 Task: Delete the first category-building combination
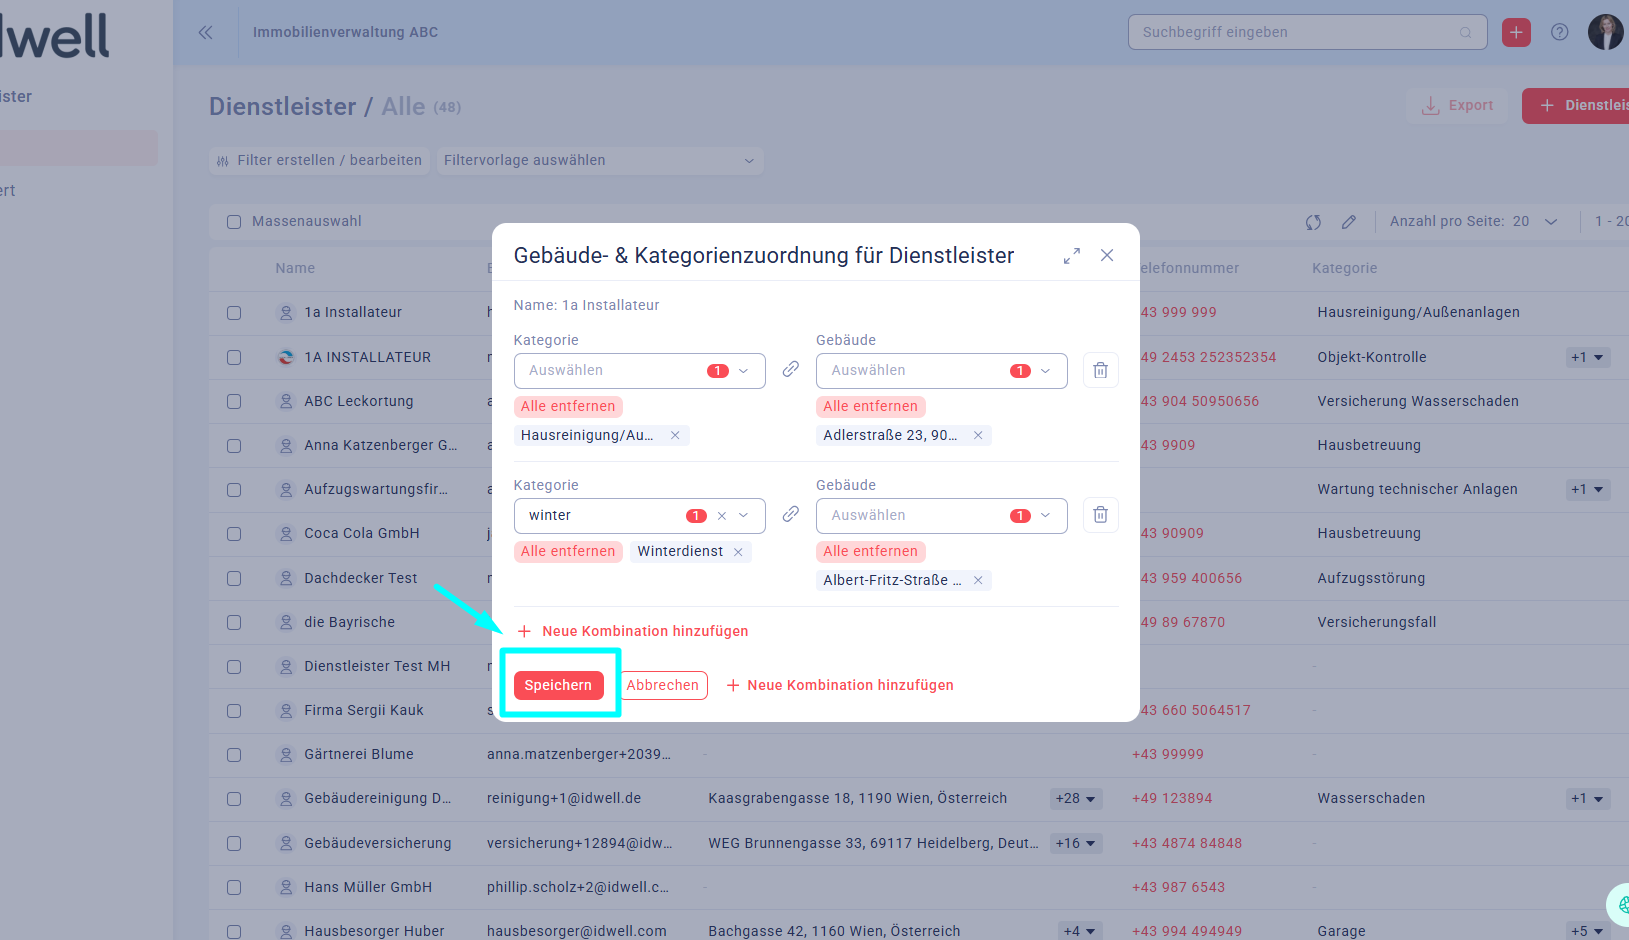click(1100, 370)
